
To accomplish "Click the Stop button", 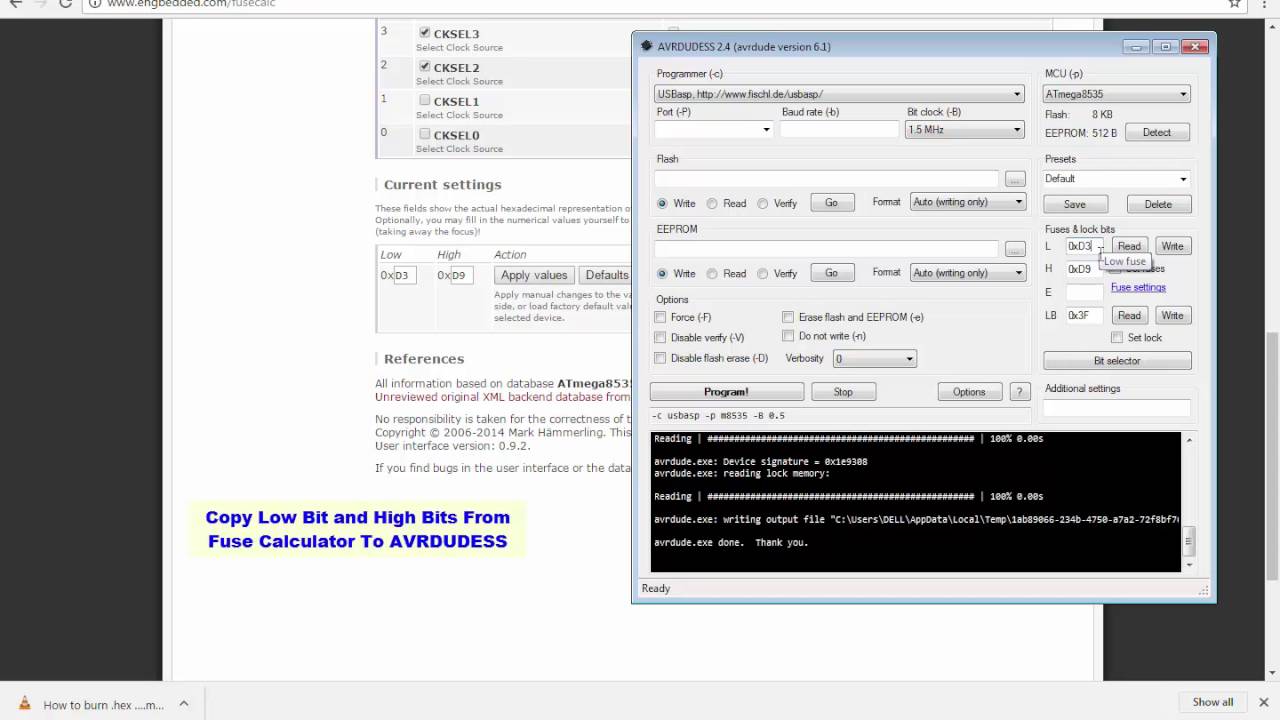I will point(843,392).
